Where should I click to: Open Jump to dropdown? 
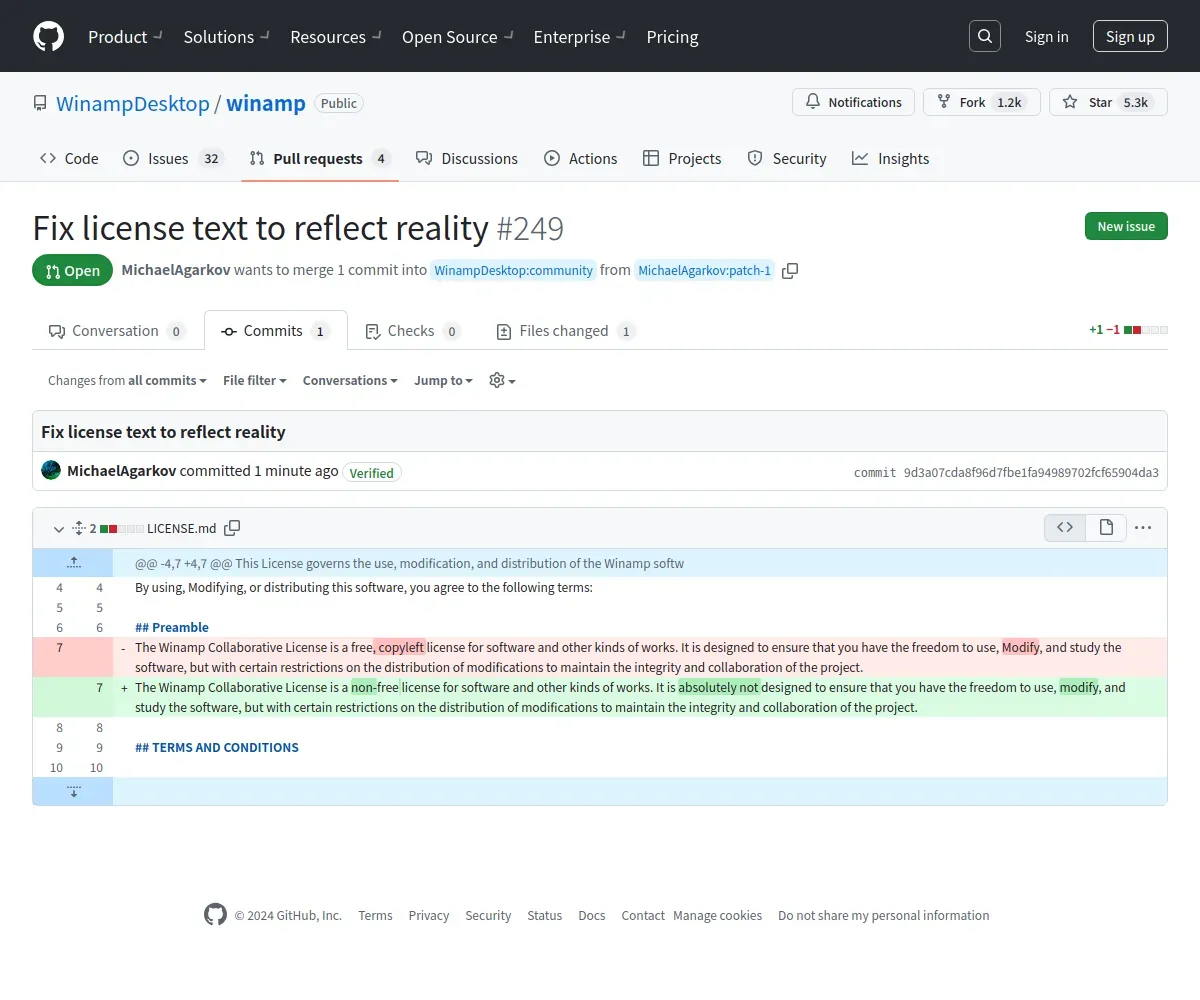pyautogui.click(x=443, y=380)
